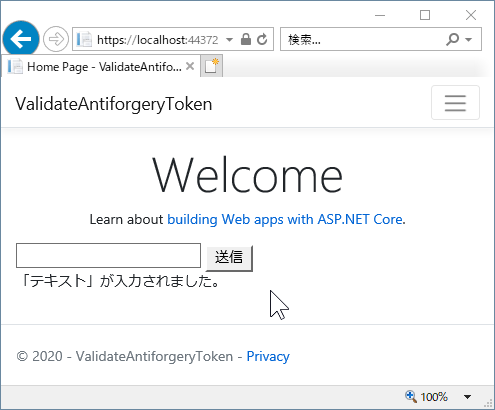Screen dimensions: 495x410
Task: Click the magnifier search icon
Action: point(452,39)
